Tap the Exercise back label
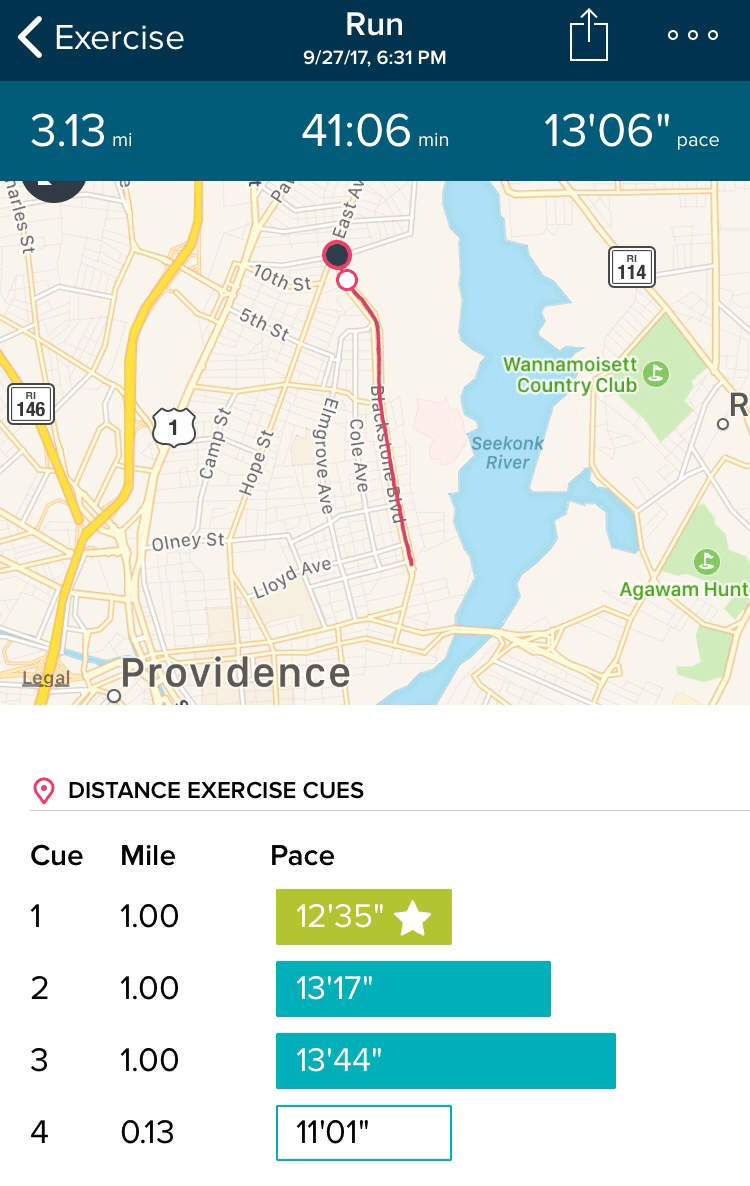The width and height of the screenshot is (750, 1186). (x=119, y=38)
